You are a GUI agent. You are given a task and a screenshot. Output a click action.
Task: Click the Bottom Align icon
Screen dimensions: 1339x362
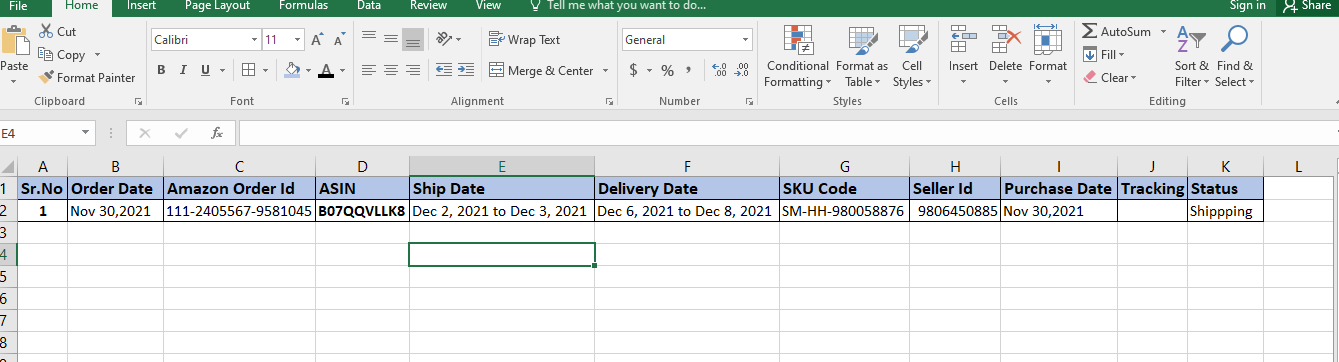413,39
